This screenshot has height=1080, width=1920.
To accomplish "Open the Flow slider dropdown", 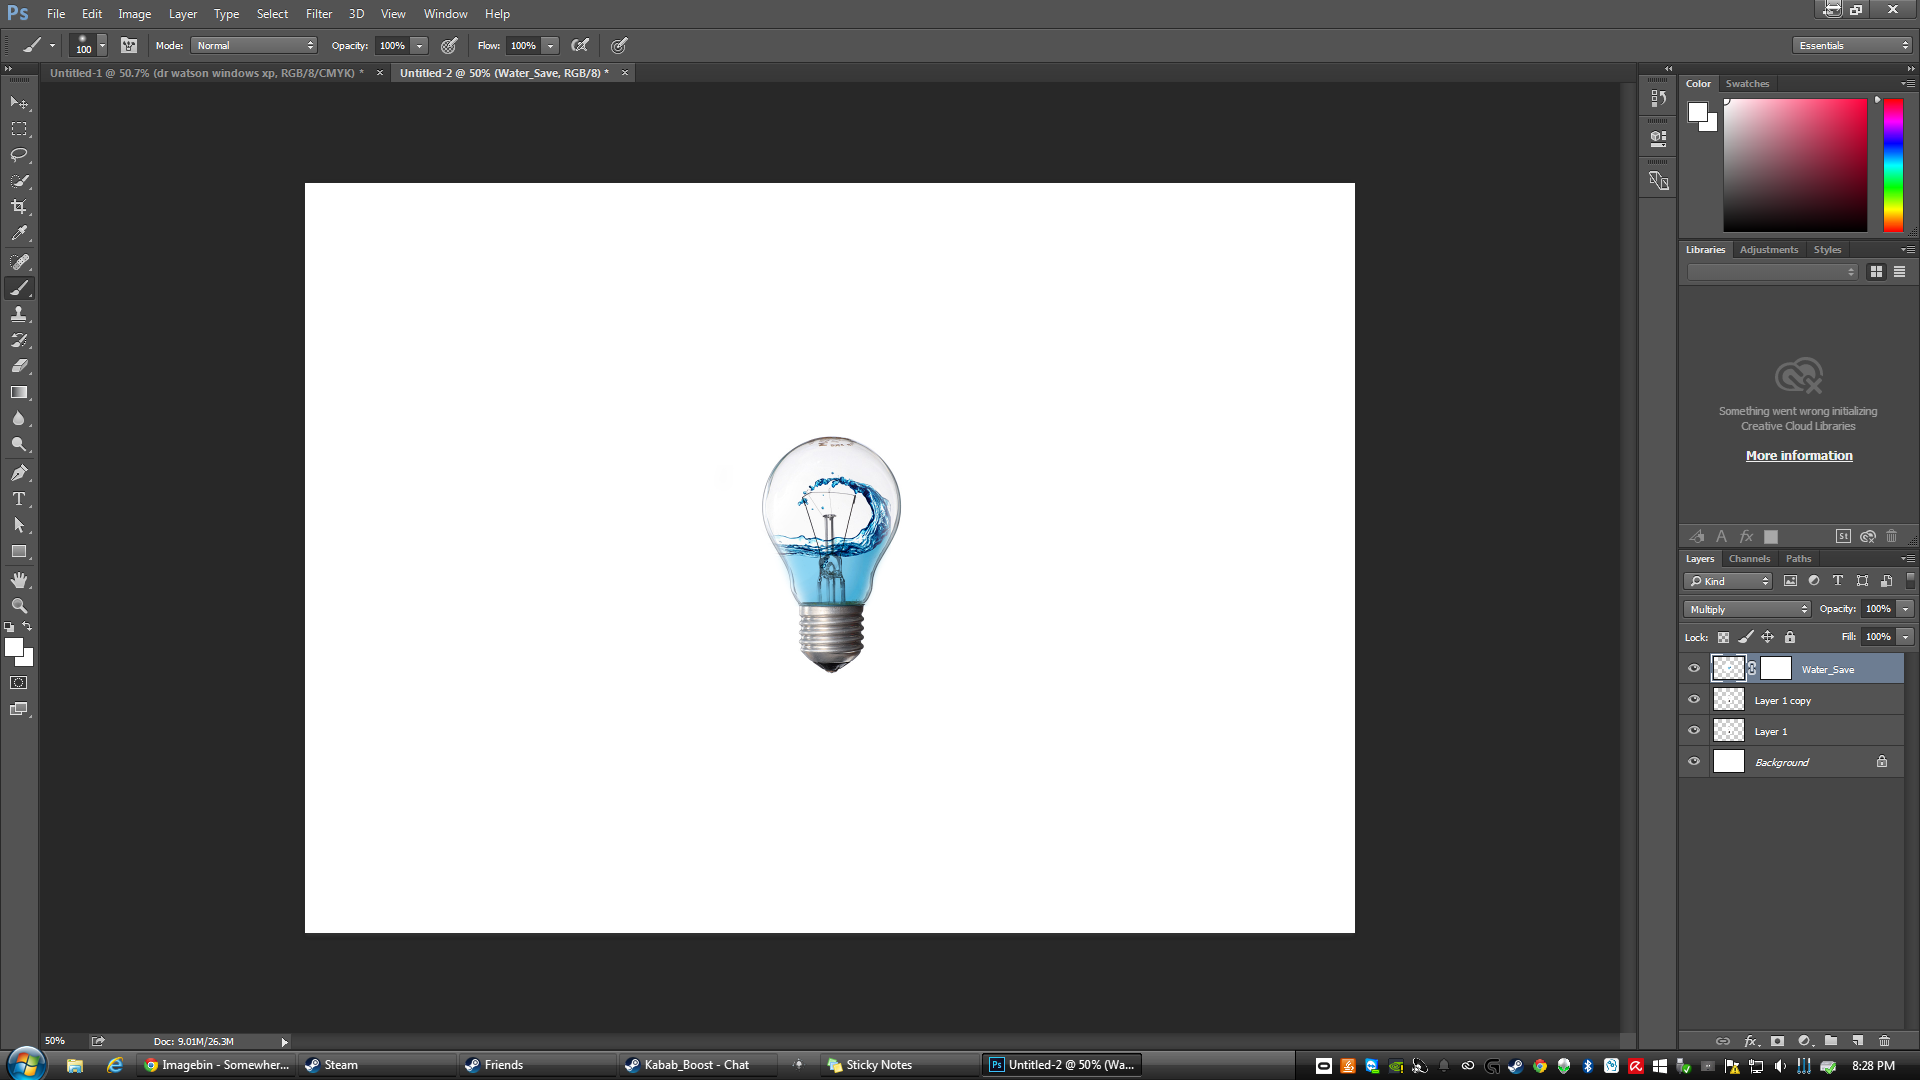I will (x=550, y=45).
